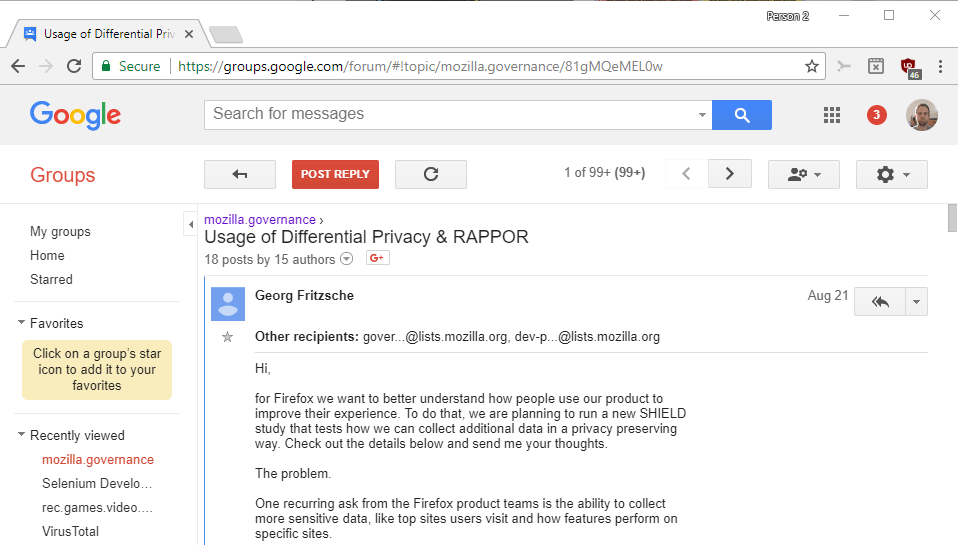Open Chrome three-dot menu
The image size is (958, 545).
click(940, 66)
